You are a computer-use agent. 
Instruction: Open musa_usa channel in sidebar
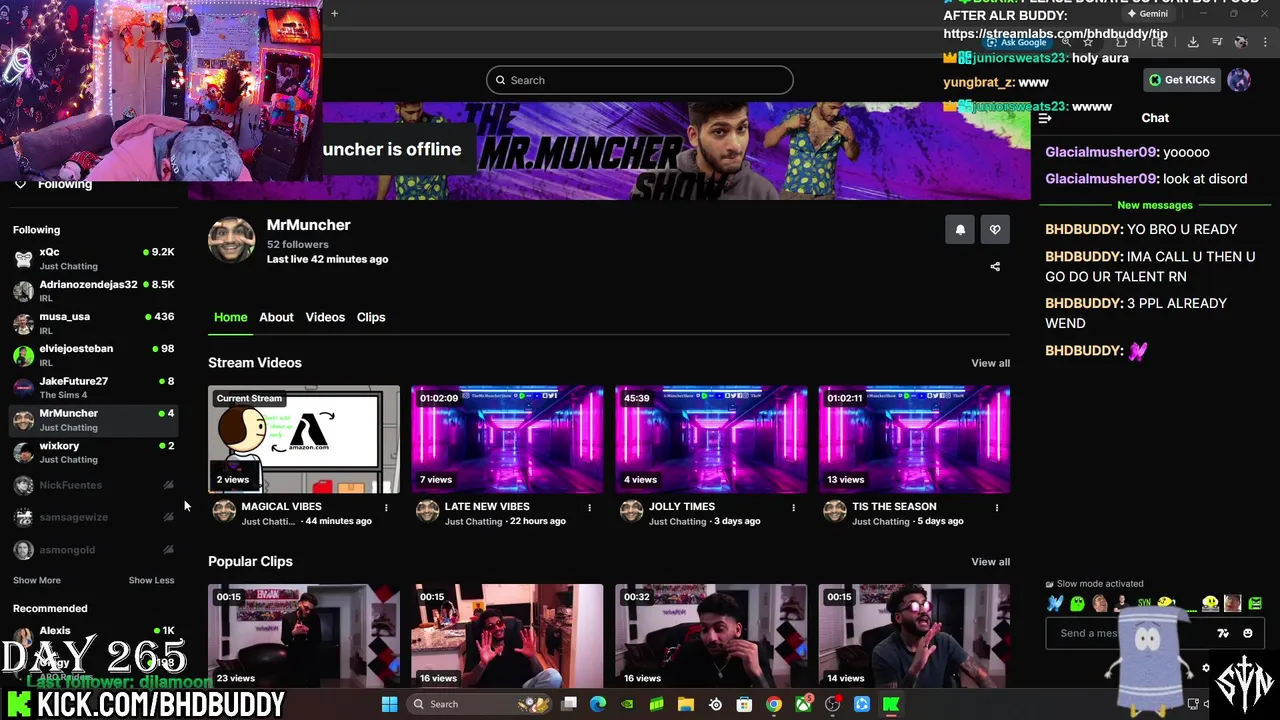click(93, 323)
